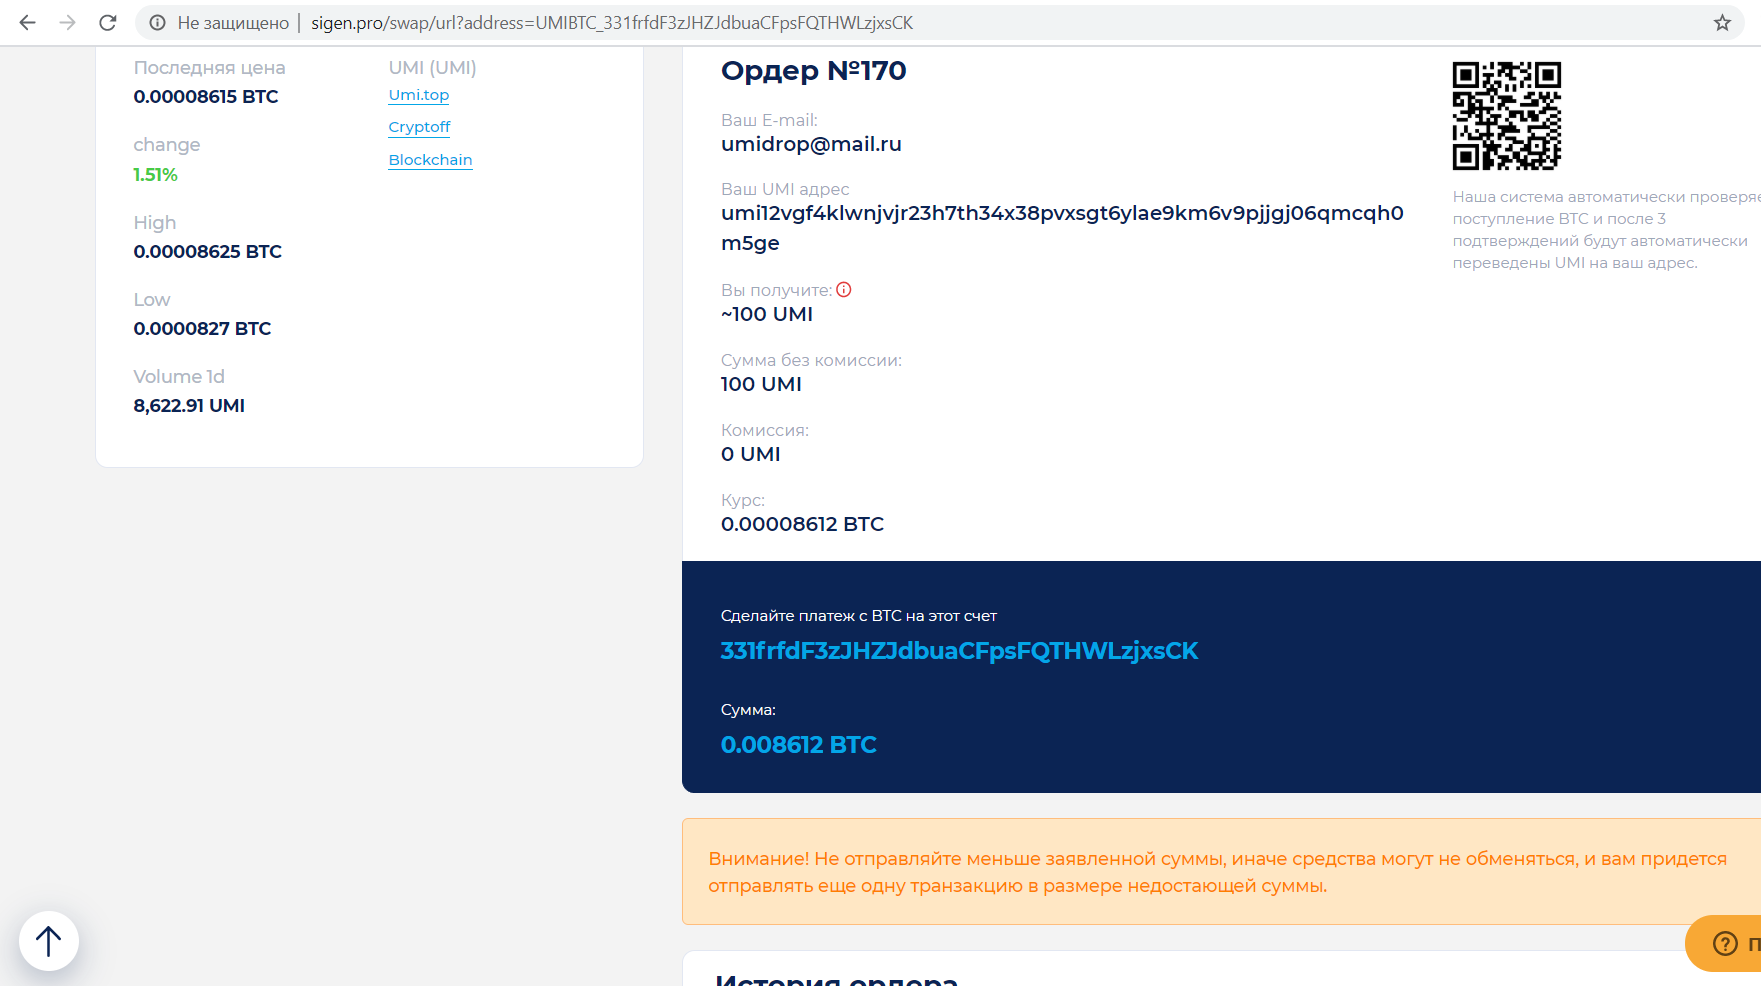1761x986 pixels.
Task: Click the email umidrop@mail.ru
Action: 811,144
